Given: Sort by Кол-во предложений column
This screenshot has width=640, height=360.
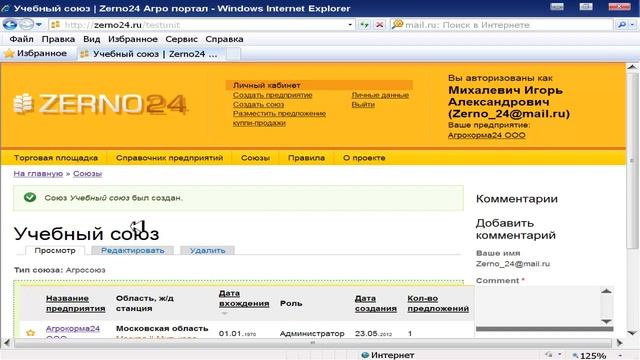Looking at the screenshot, I should [438, 303].
